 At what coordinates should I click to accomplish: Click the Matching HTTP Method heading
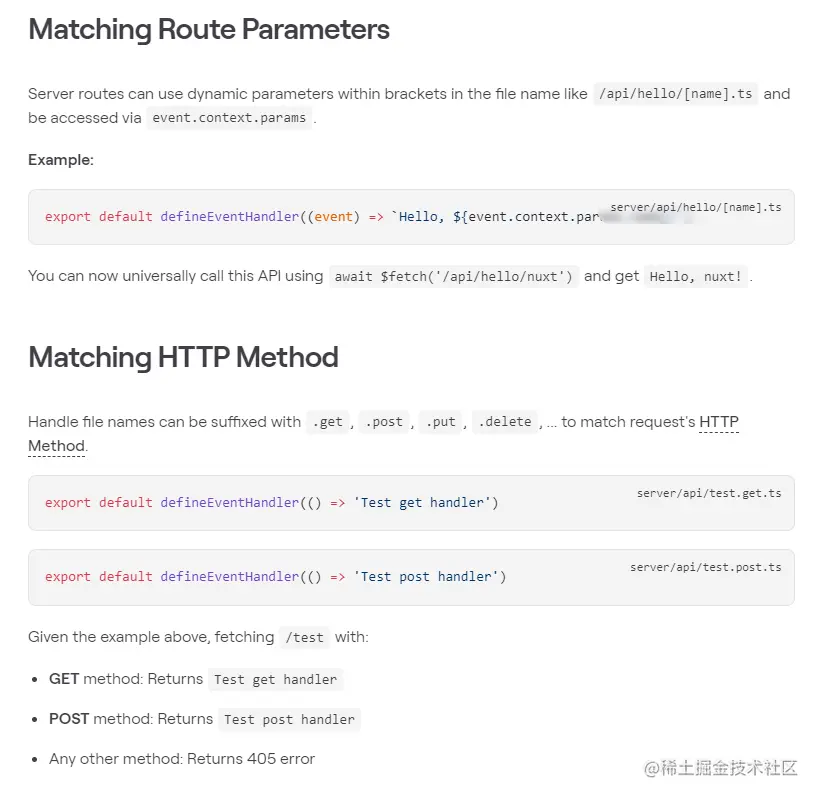(x=183, y=358)
